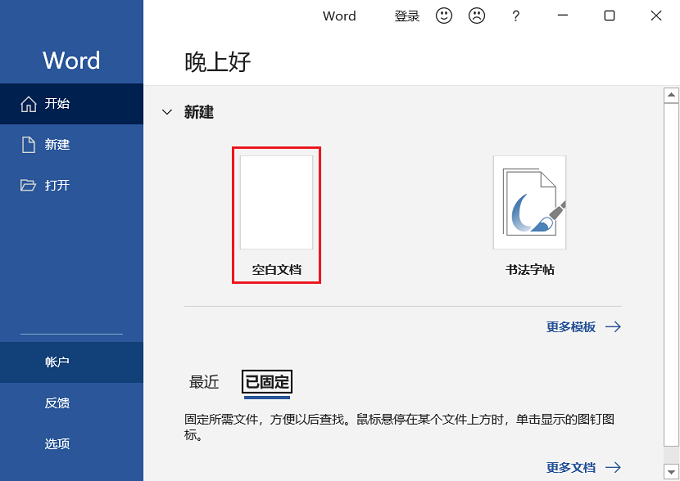Maximize the Word window

click(x=609, y=16)
